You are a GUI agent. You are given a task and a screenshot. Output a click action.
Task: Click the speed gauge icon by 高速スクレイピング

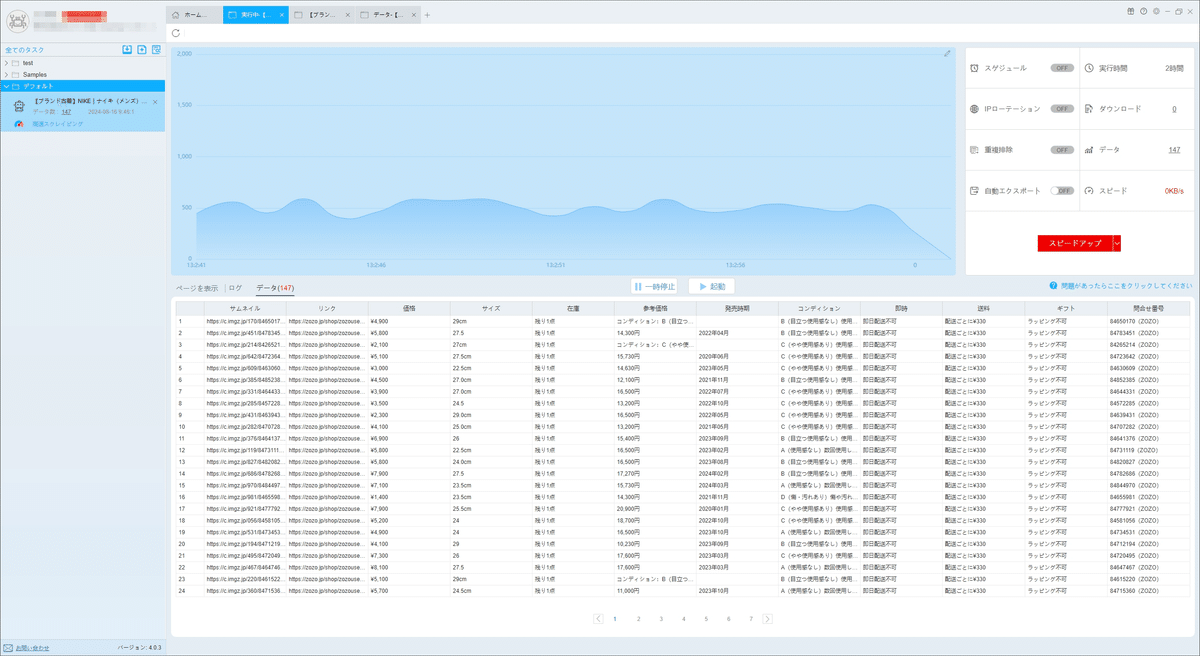19,124
